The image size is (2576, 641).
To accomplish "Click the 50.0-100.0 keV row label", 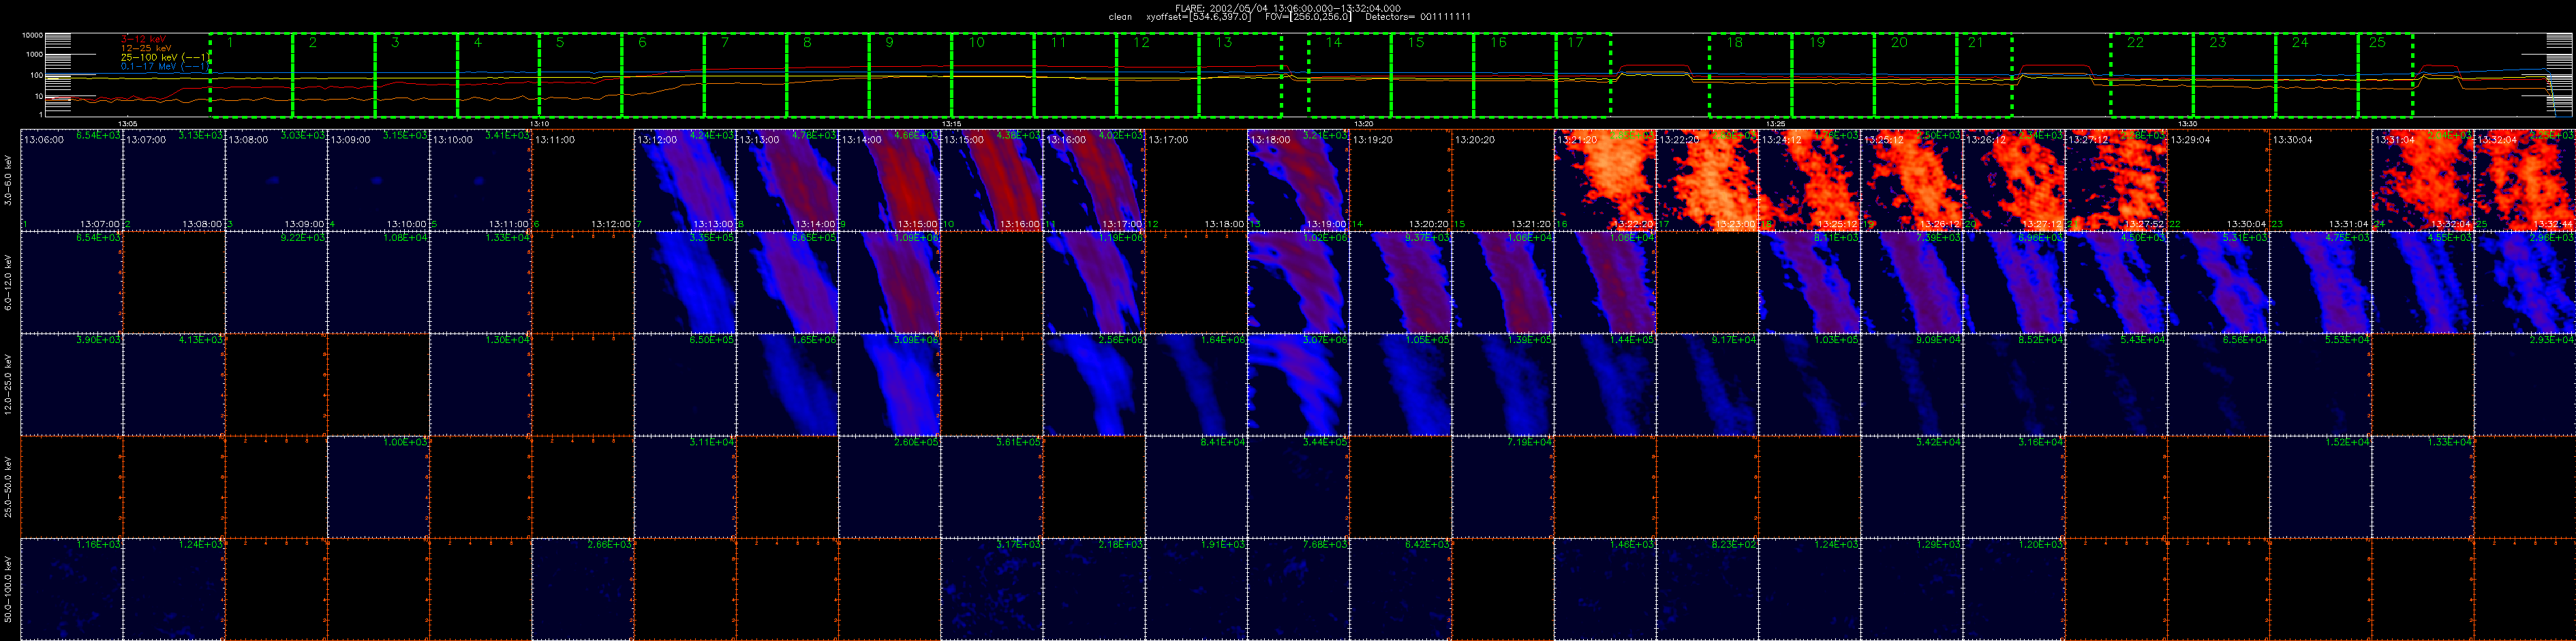I will coord(8,589).
